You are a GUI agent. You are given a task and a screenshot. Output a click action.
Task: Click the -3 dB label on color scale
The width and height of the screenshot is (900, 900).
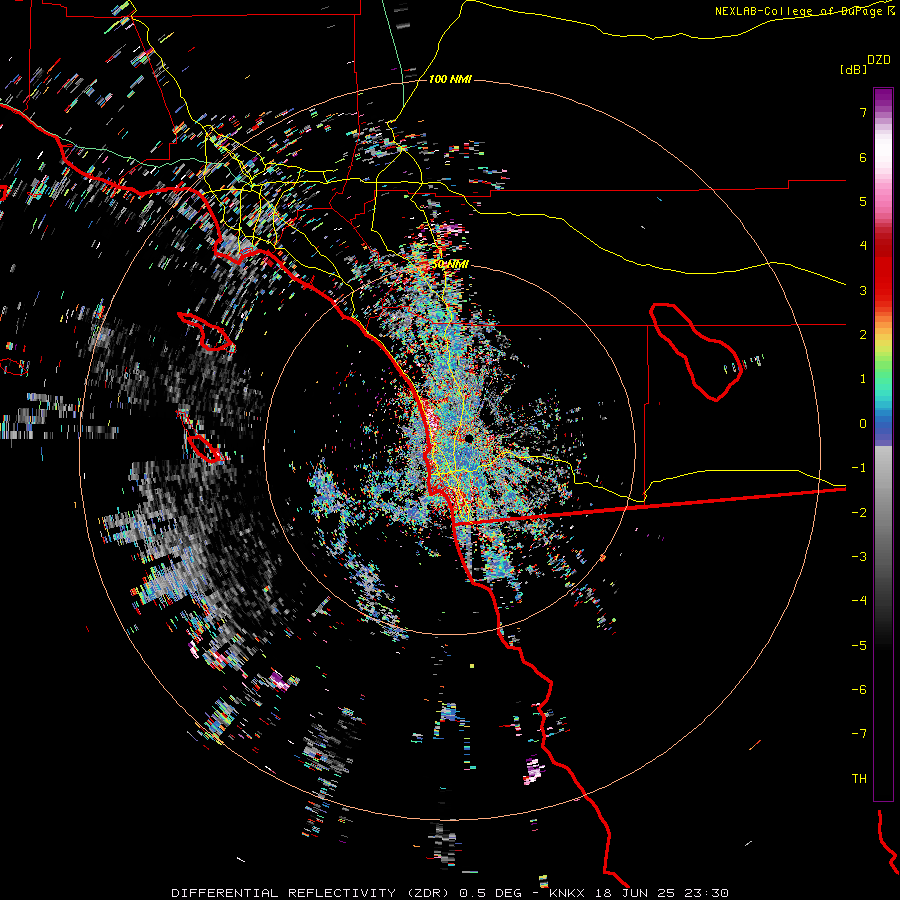(x=859, y=557)
